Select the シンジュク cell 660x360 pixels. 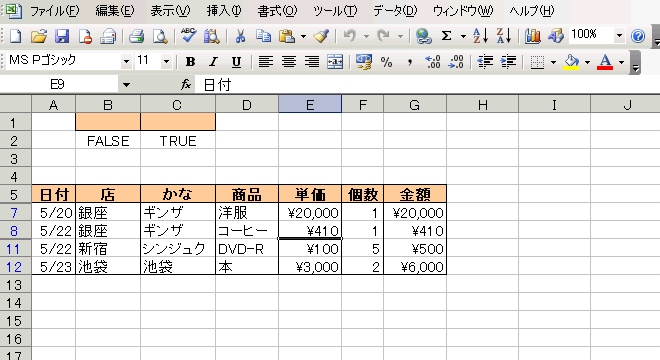pos(178,249)
